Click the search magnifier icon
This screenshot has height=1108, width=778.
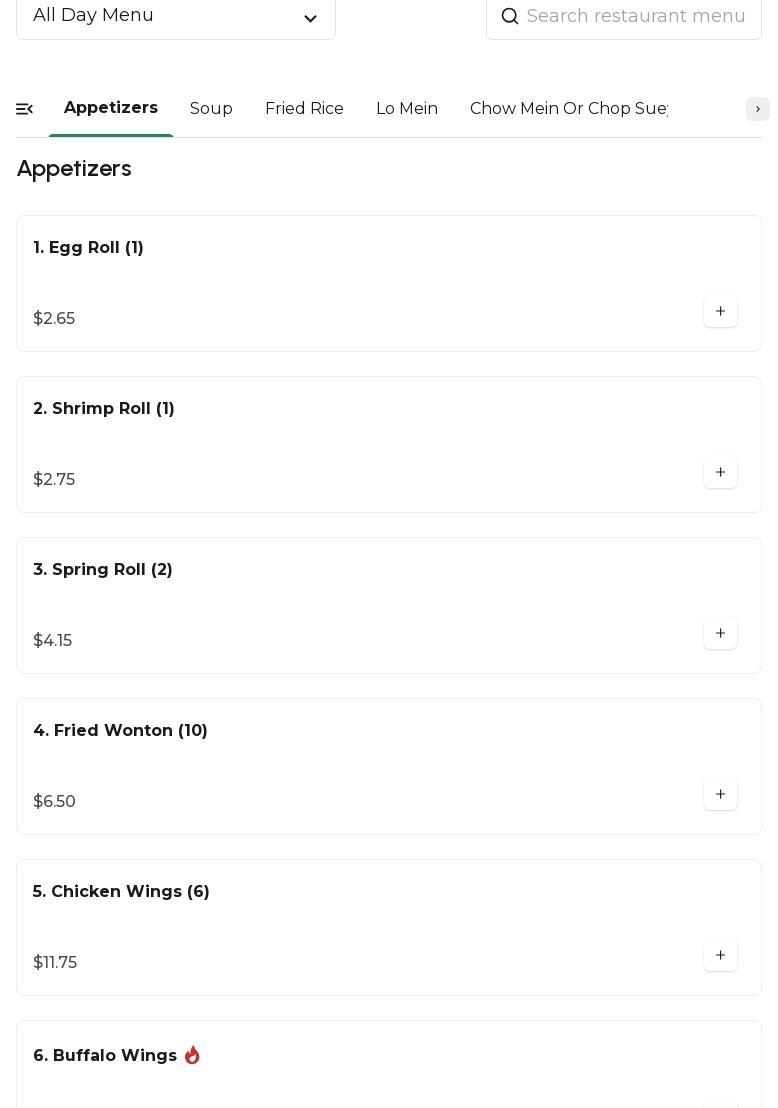(x=510, y=16)
